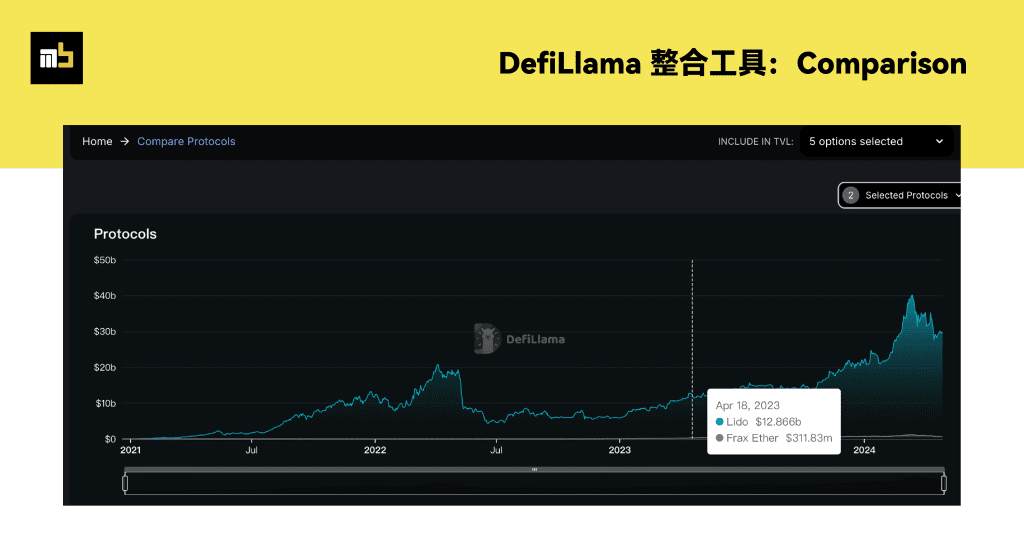Click the 'DefiLlama 整合工具: Comparison' slide title
Image resolution: width=1024 pixels, height=538 pixels.
(x=732, y=63)
